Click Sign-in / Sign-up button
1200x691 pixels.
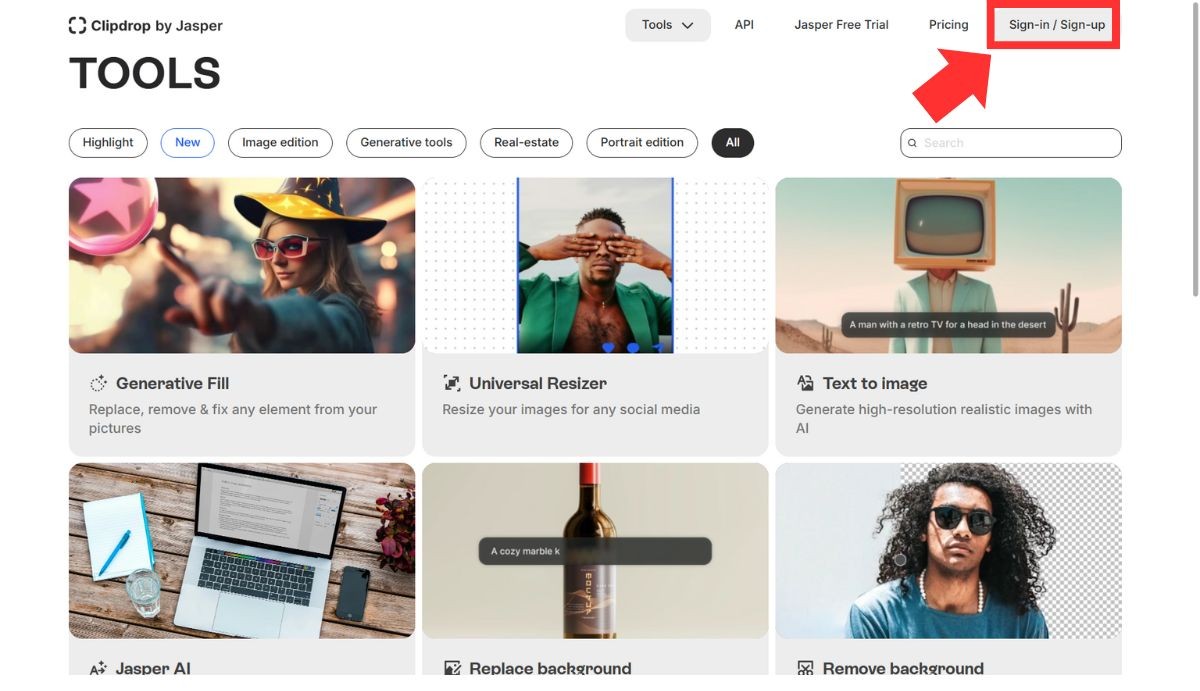pos(1056,25)
